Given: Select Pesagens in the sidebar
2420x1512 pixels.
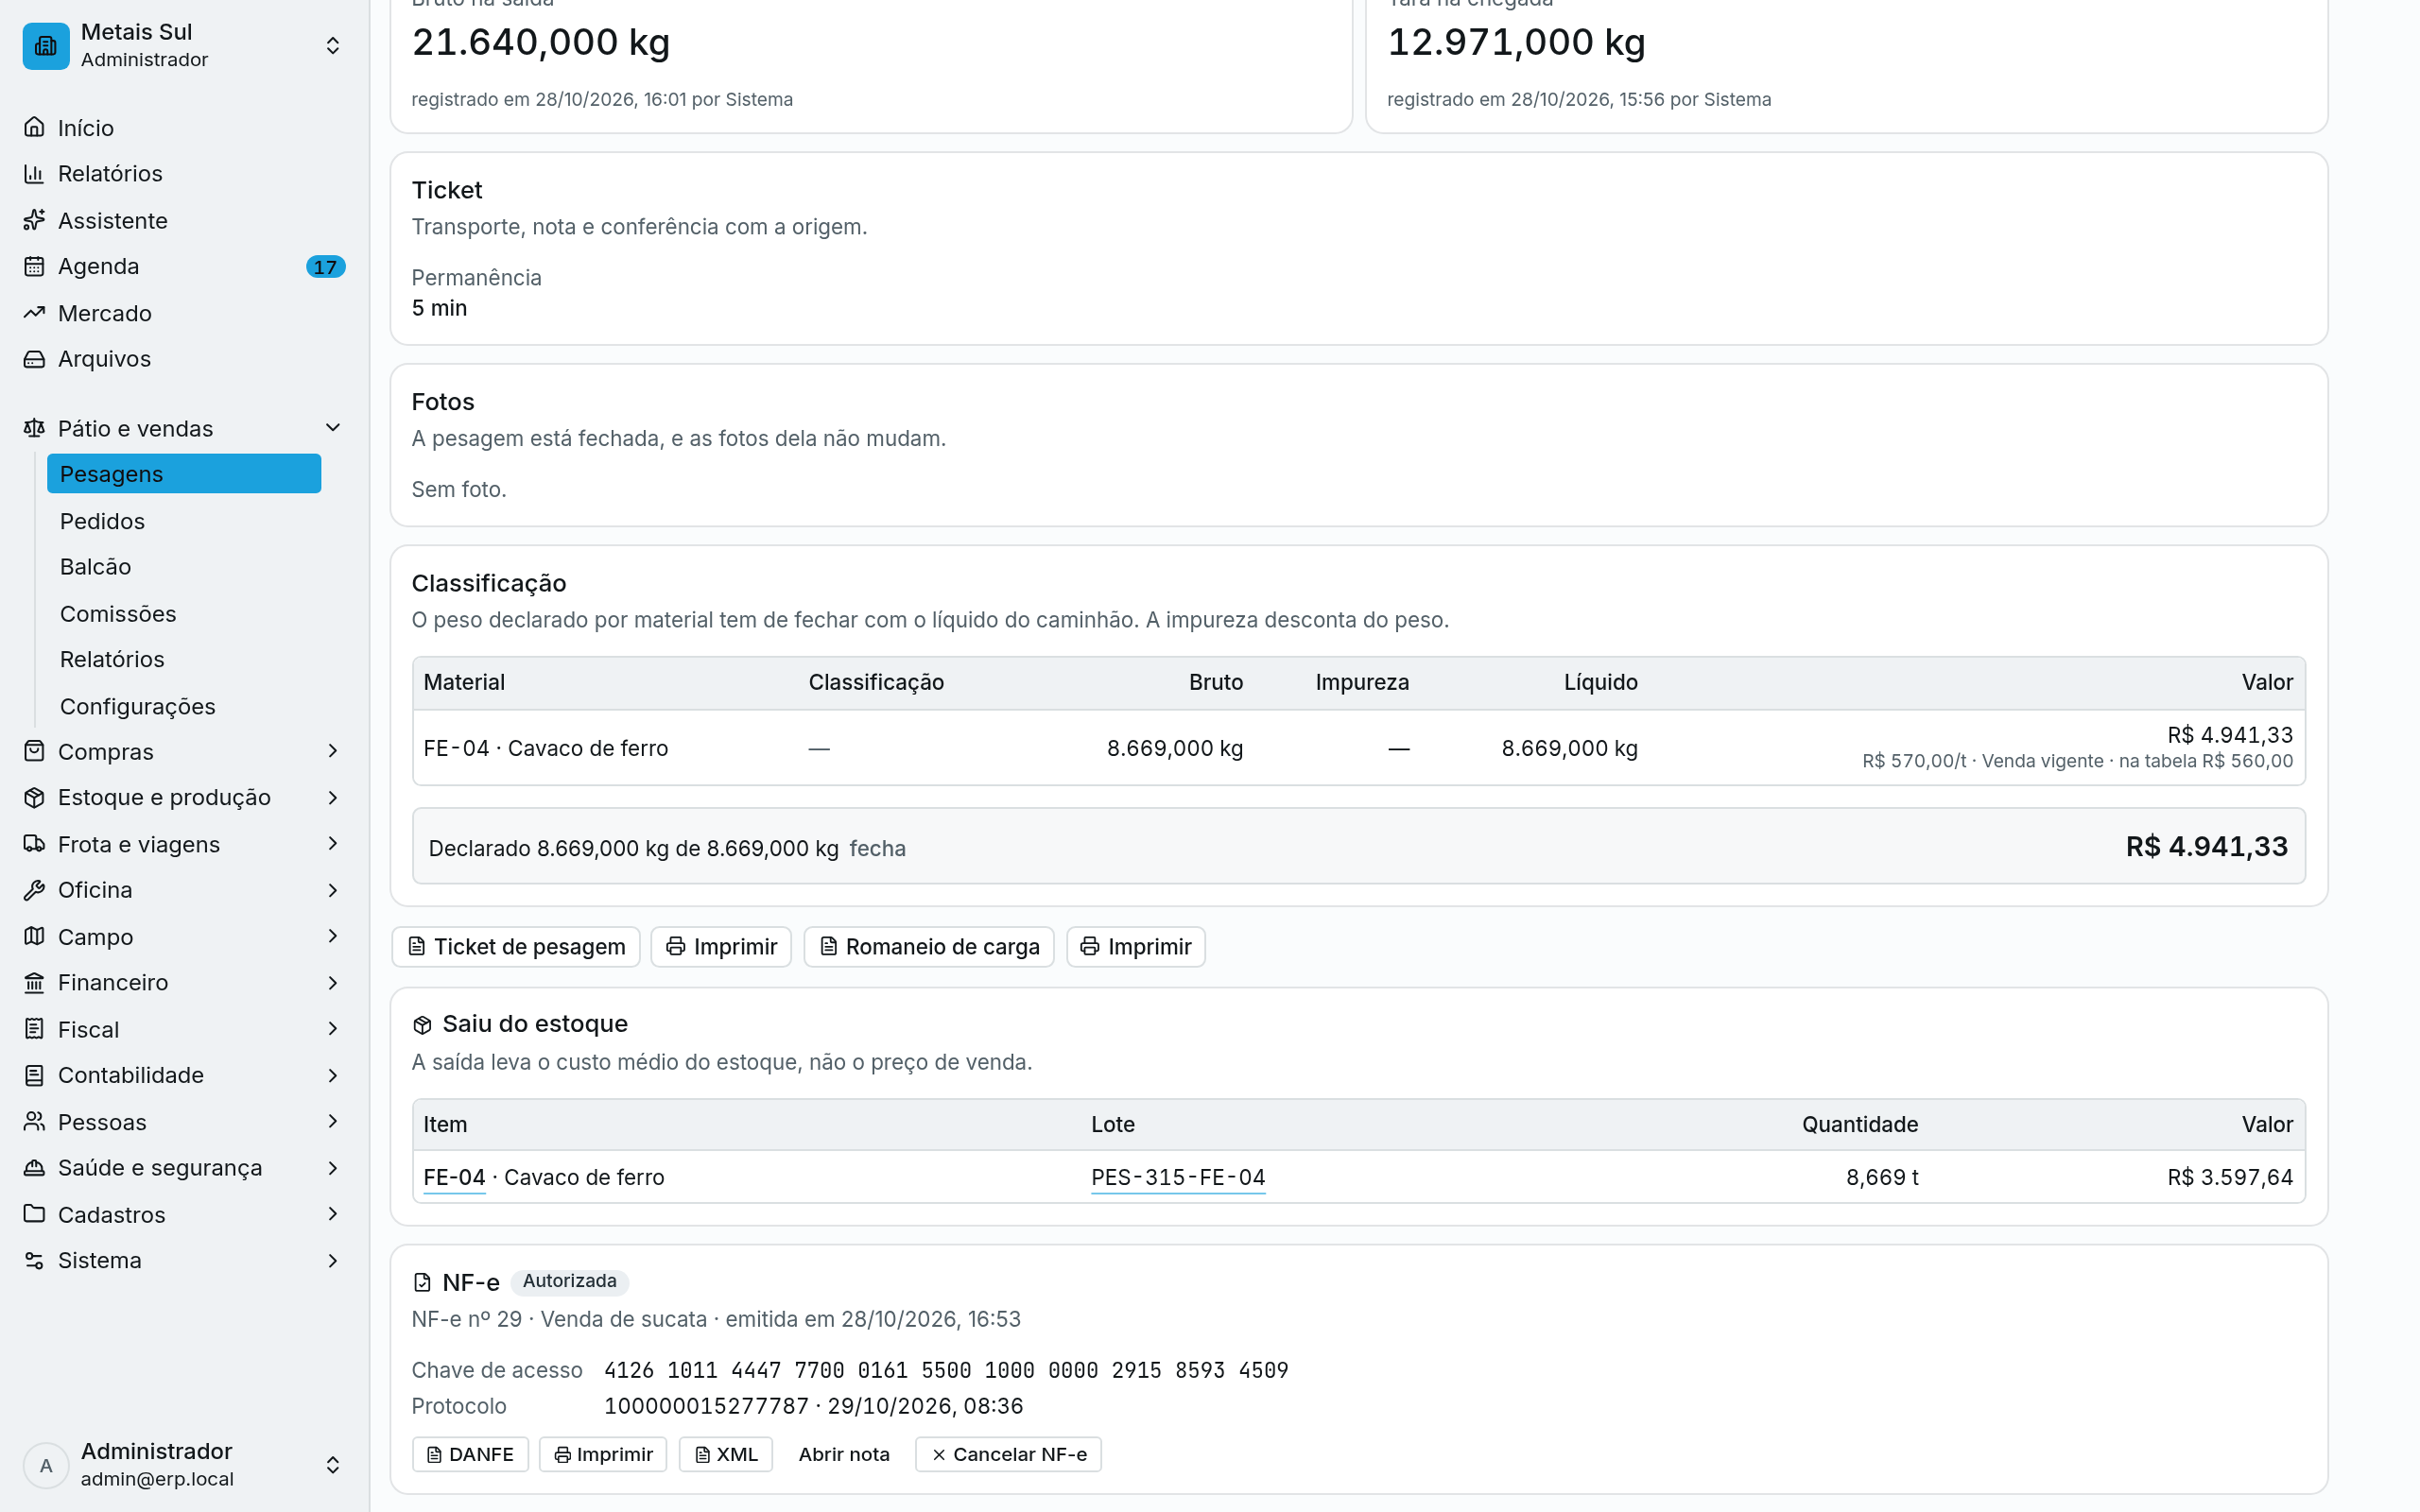Looking at the screenshot, I should [x=184, y=474].
